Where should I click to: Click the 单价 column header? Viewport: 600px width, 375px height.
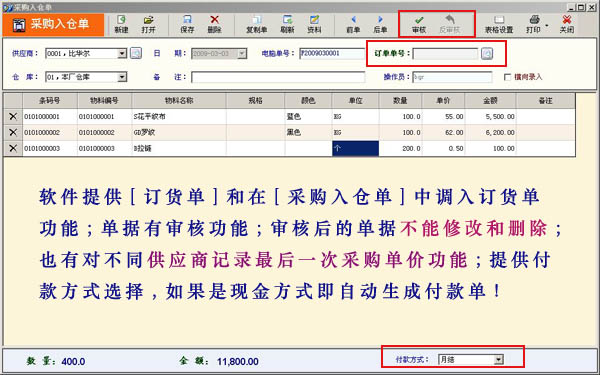[443, 101]
